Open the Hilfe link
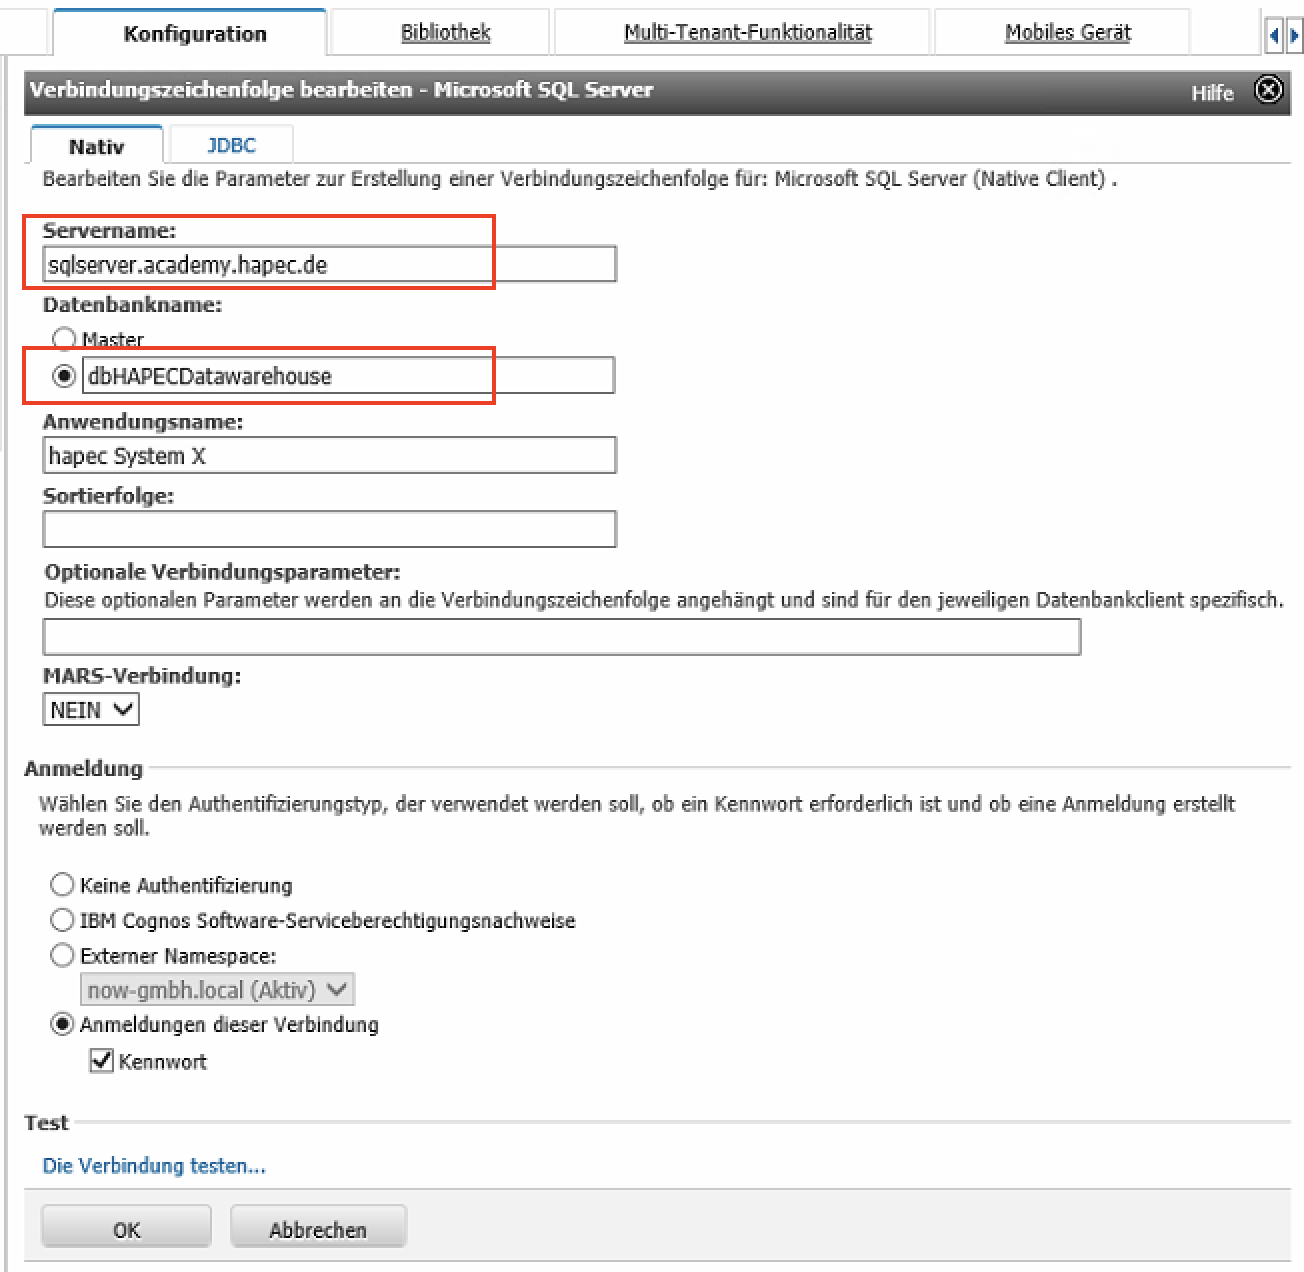The image size is (1304, 1272). (1212, 93)
